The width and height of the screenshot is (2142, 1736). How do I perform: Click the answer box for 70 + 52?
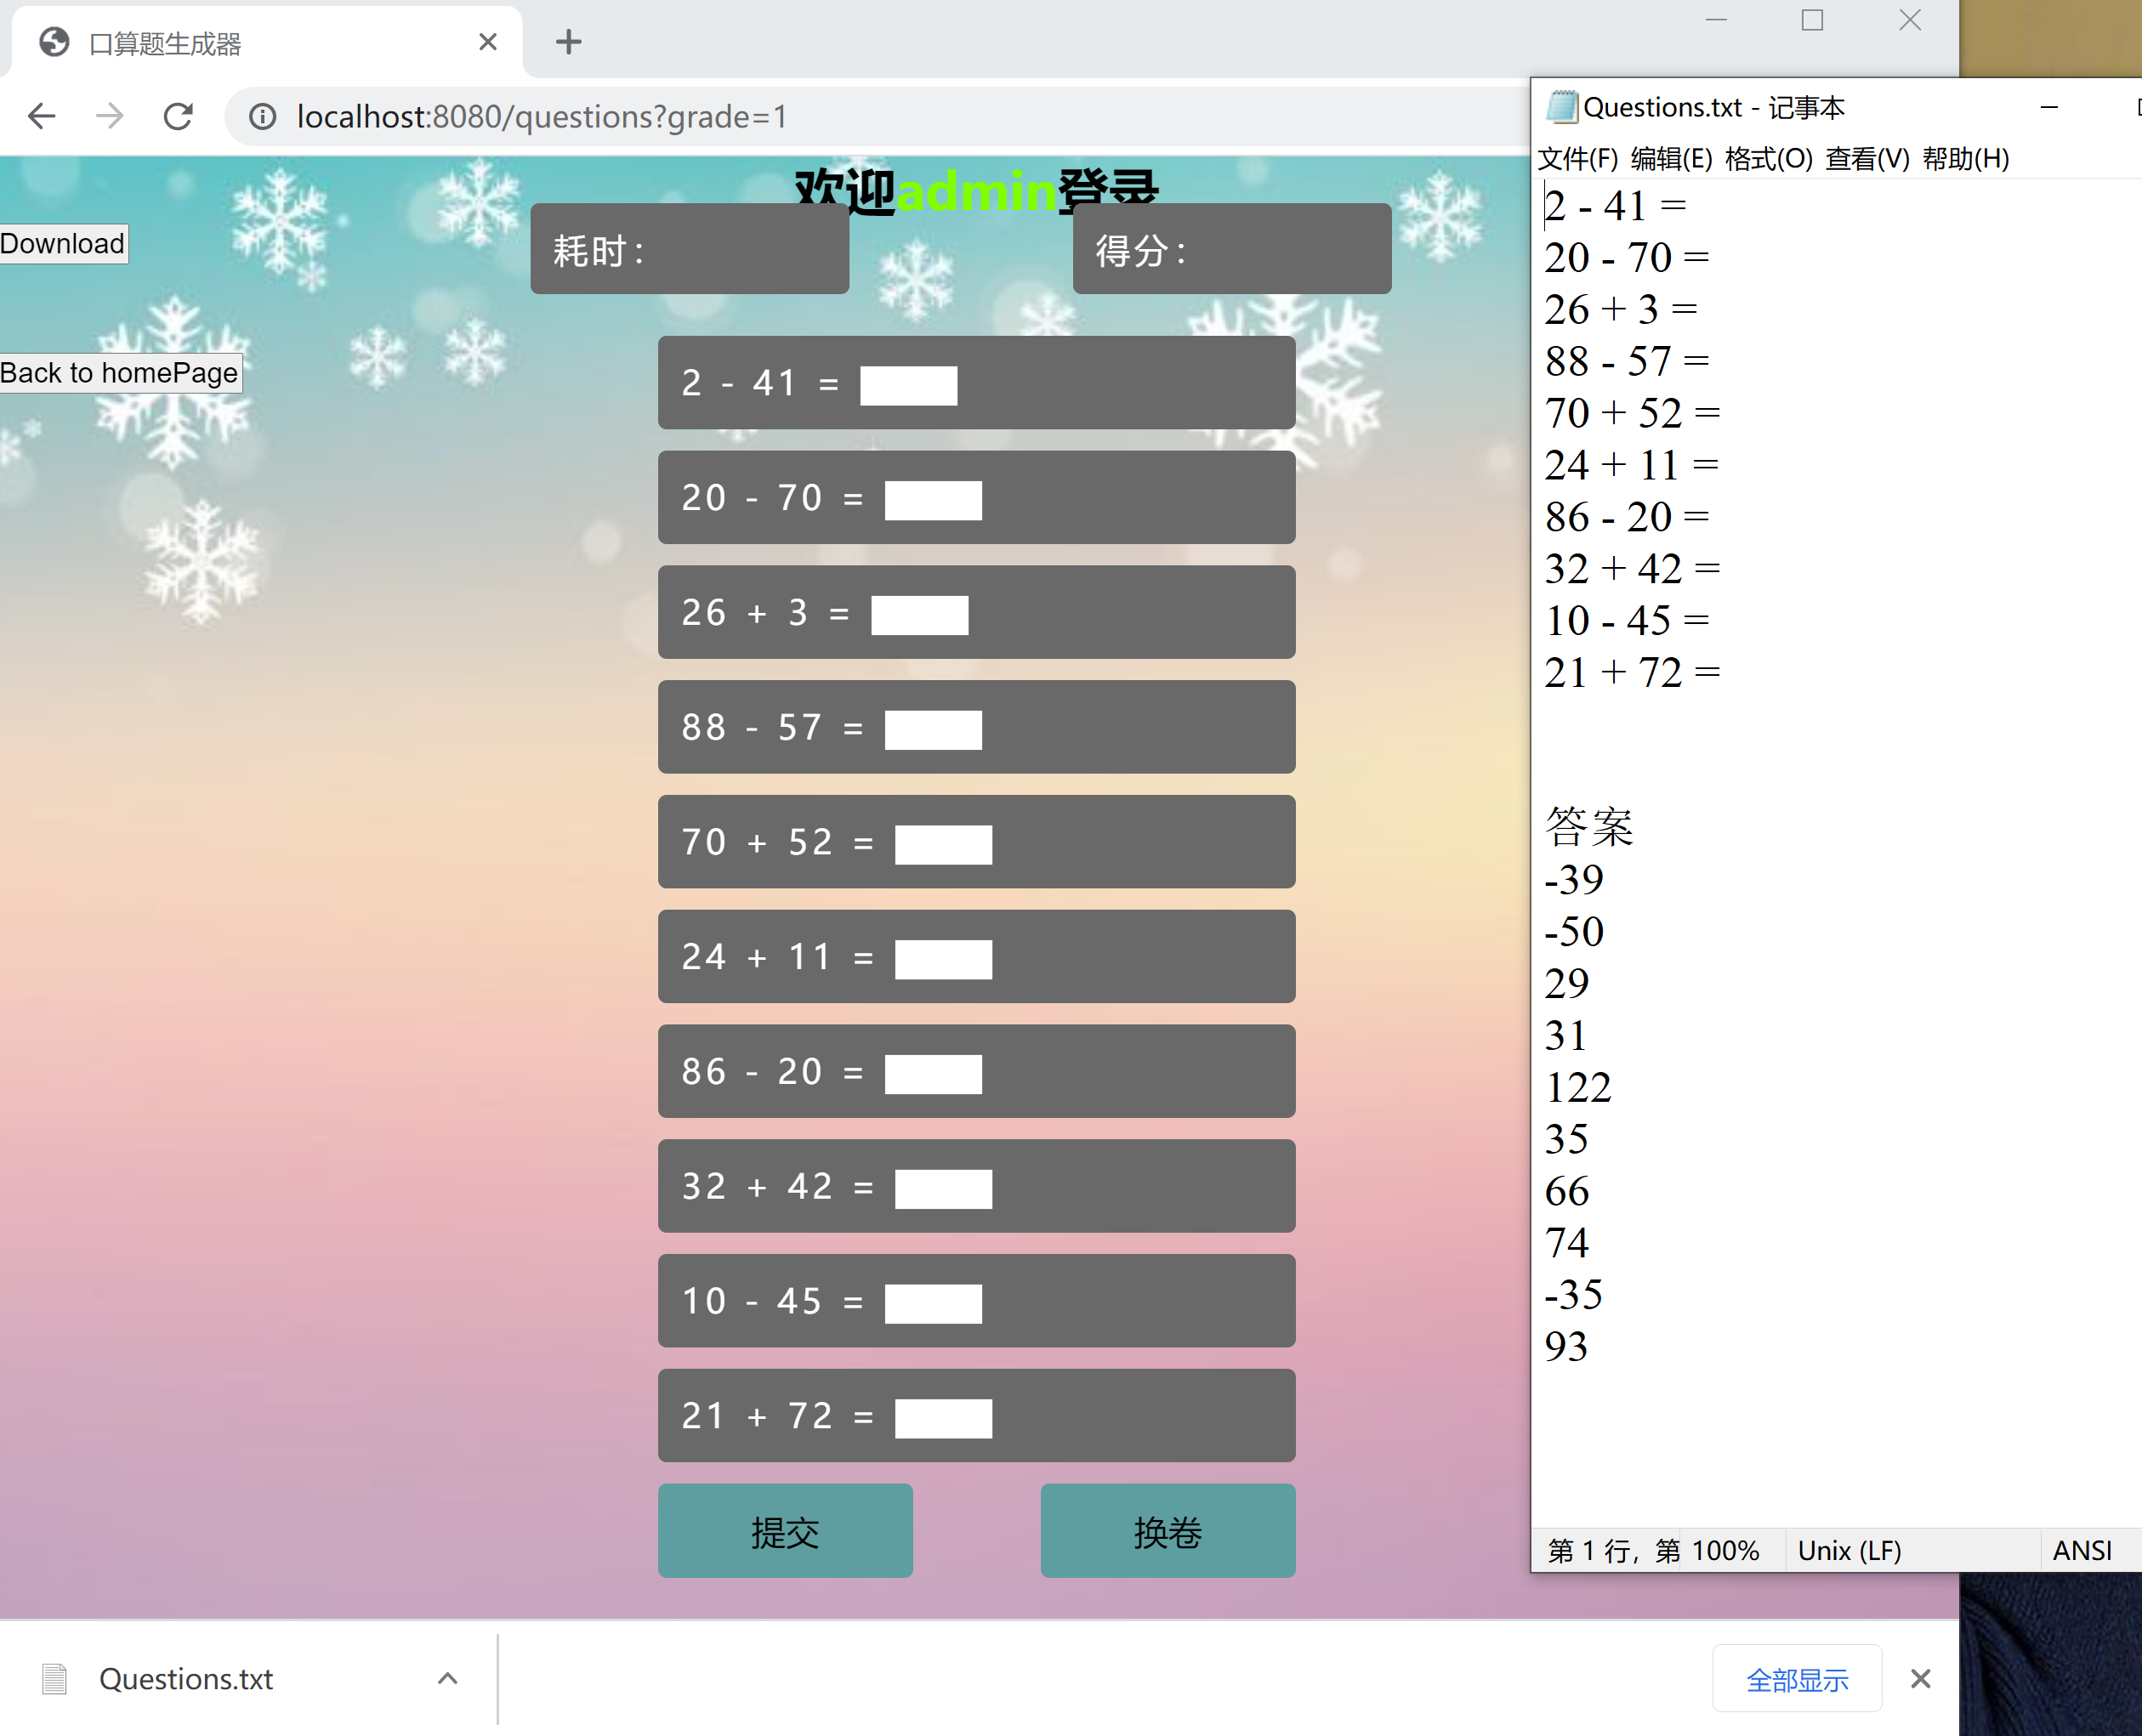[x=942, y=844]
